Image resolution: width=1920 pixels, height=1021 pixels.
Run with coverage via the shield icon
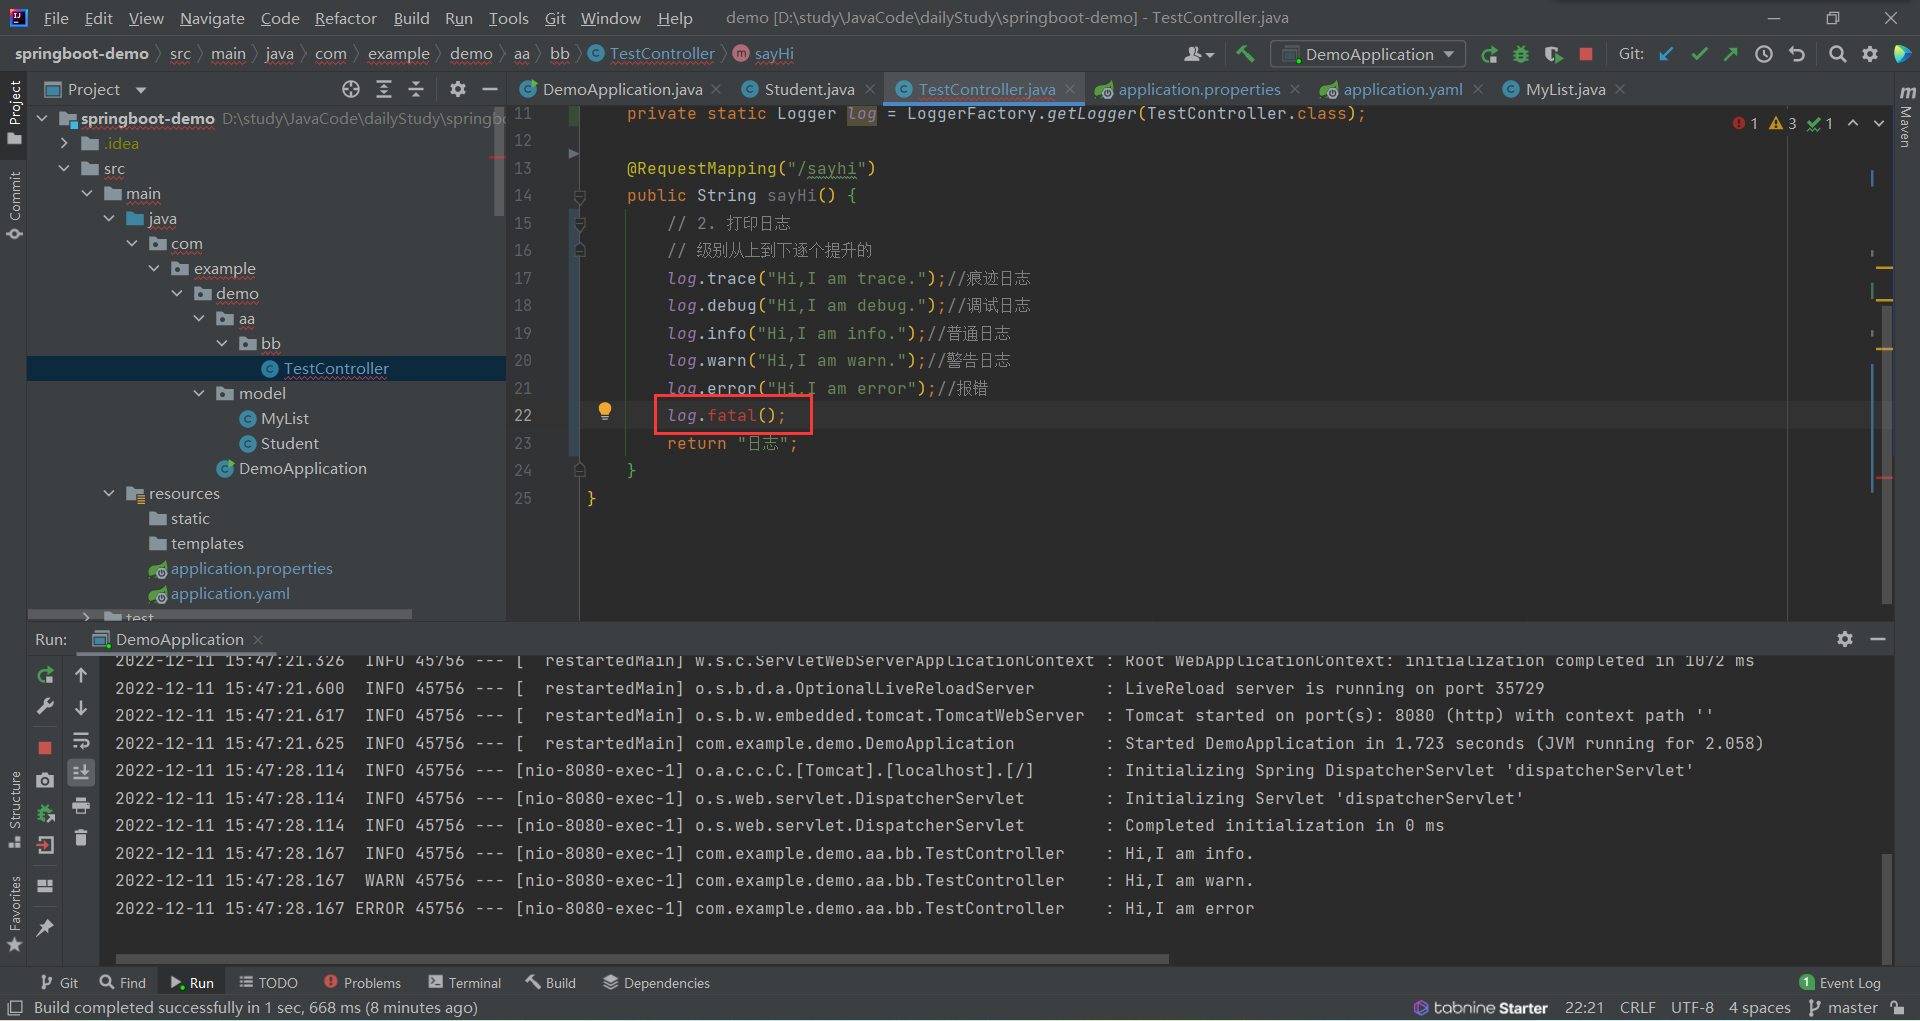pos(1553,54)
